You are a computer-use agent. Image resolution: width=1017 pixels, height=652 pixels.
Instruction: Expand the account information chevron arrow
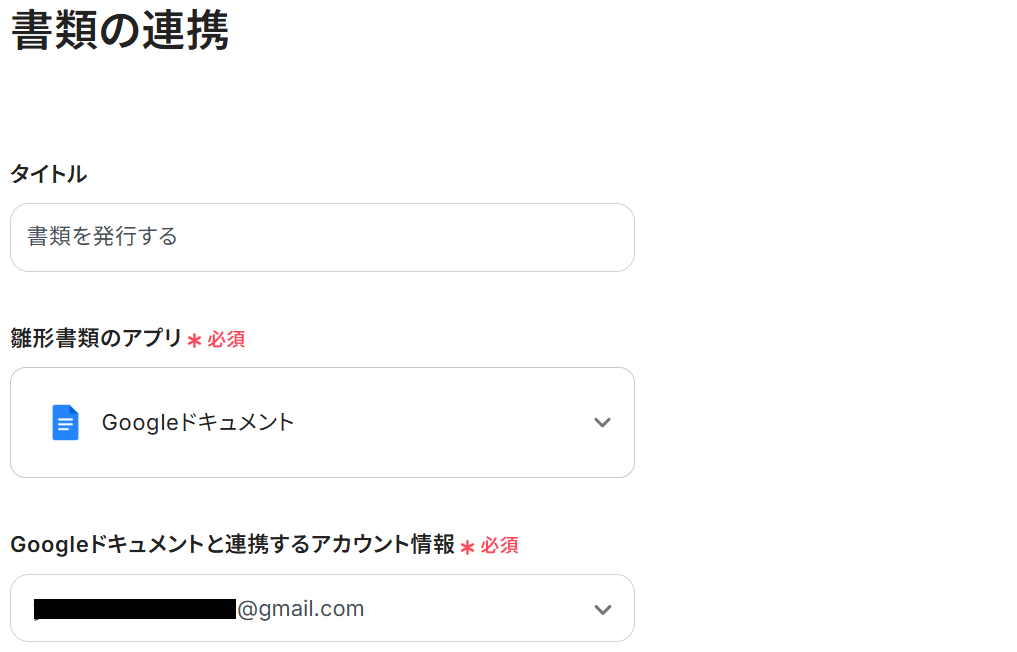(x=602, y=609)
